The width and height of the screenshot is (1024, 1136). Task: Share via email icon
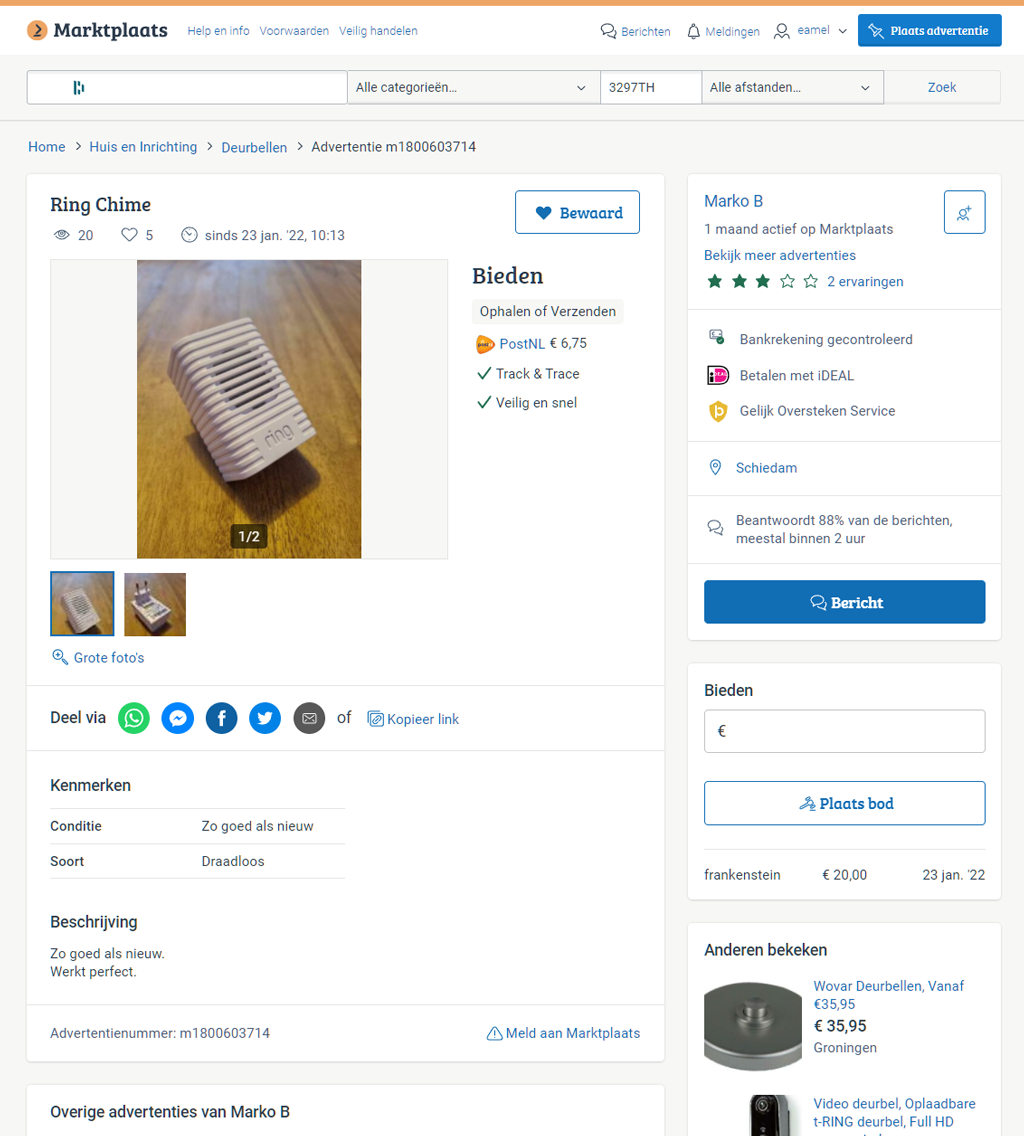(x=309, y=719)
